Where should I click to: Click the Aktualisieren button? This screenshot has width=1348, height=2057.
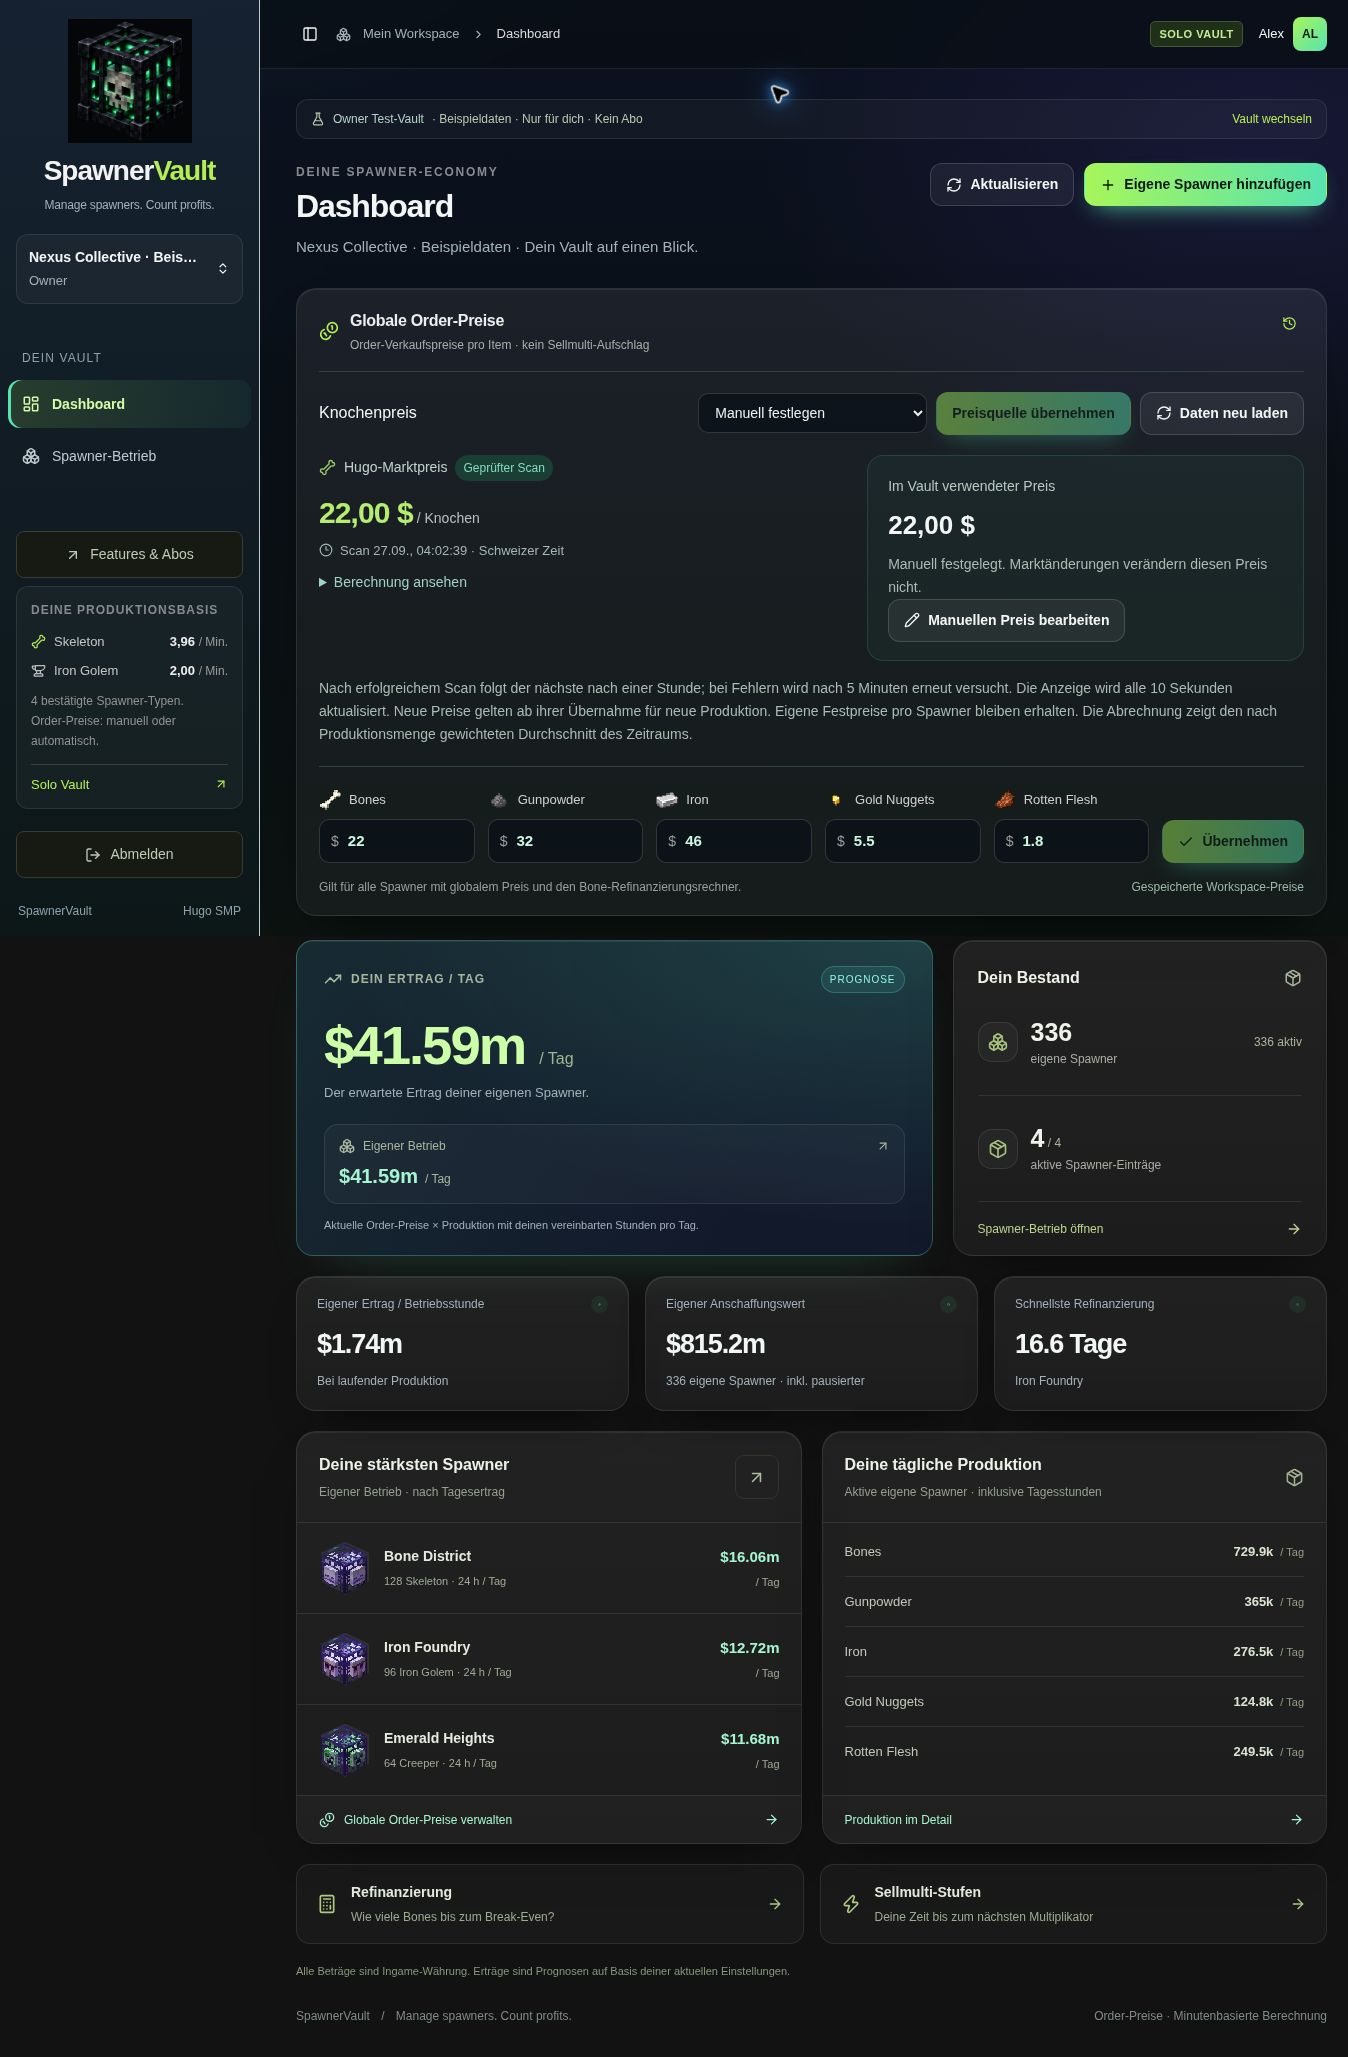coord(1001,185)
